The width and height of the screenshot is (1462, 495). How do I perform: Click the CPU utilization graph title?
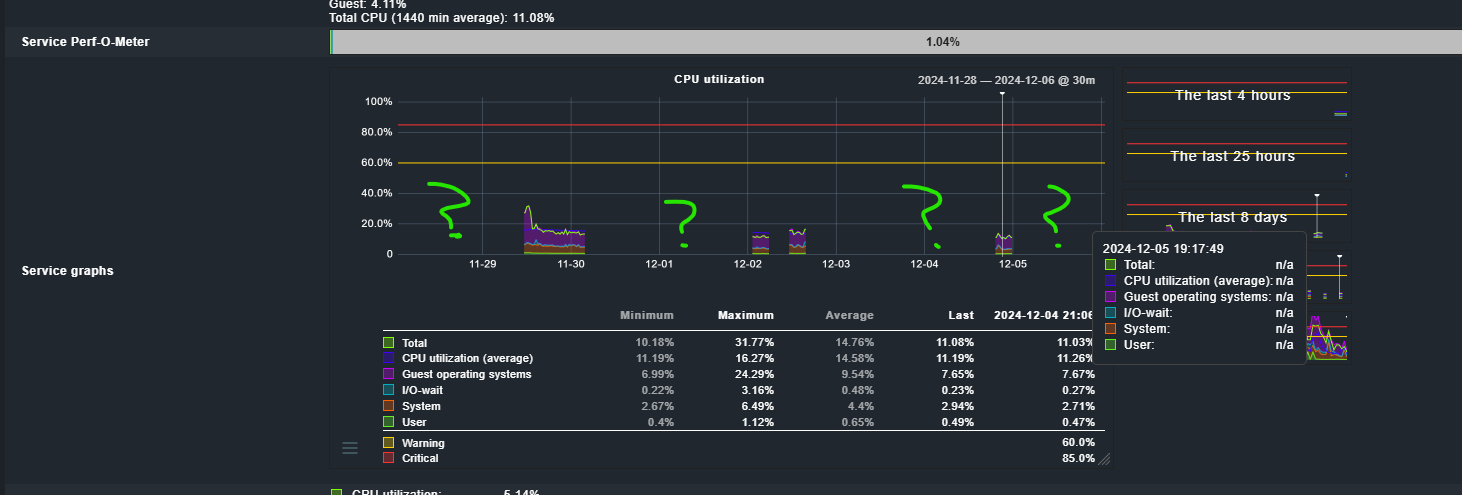(719, 79)
